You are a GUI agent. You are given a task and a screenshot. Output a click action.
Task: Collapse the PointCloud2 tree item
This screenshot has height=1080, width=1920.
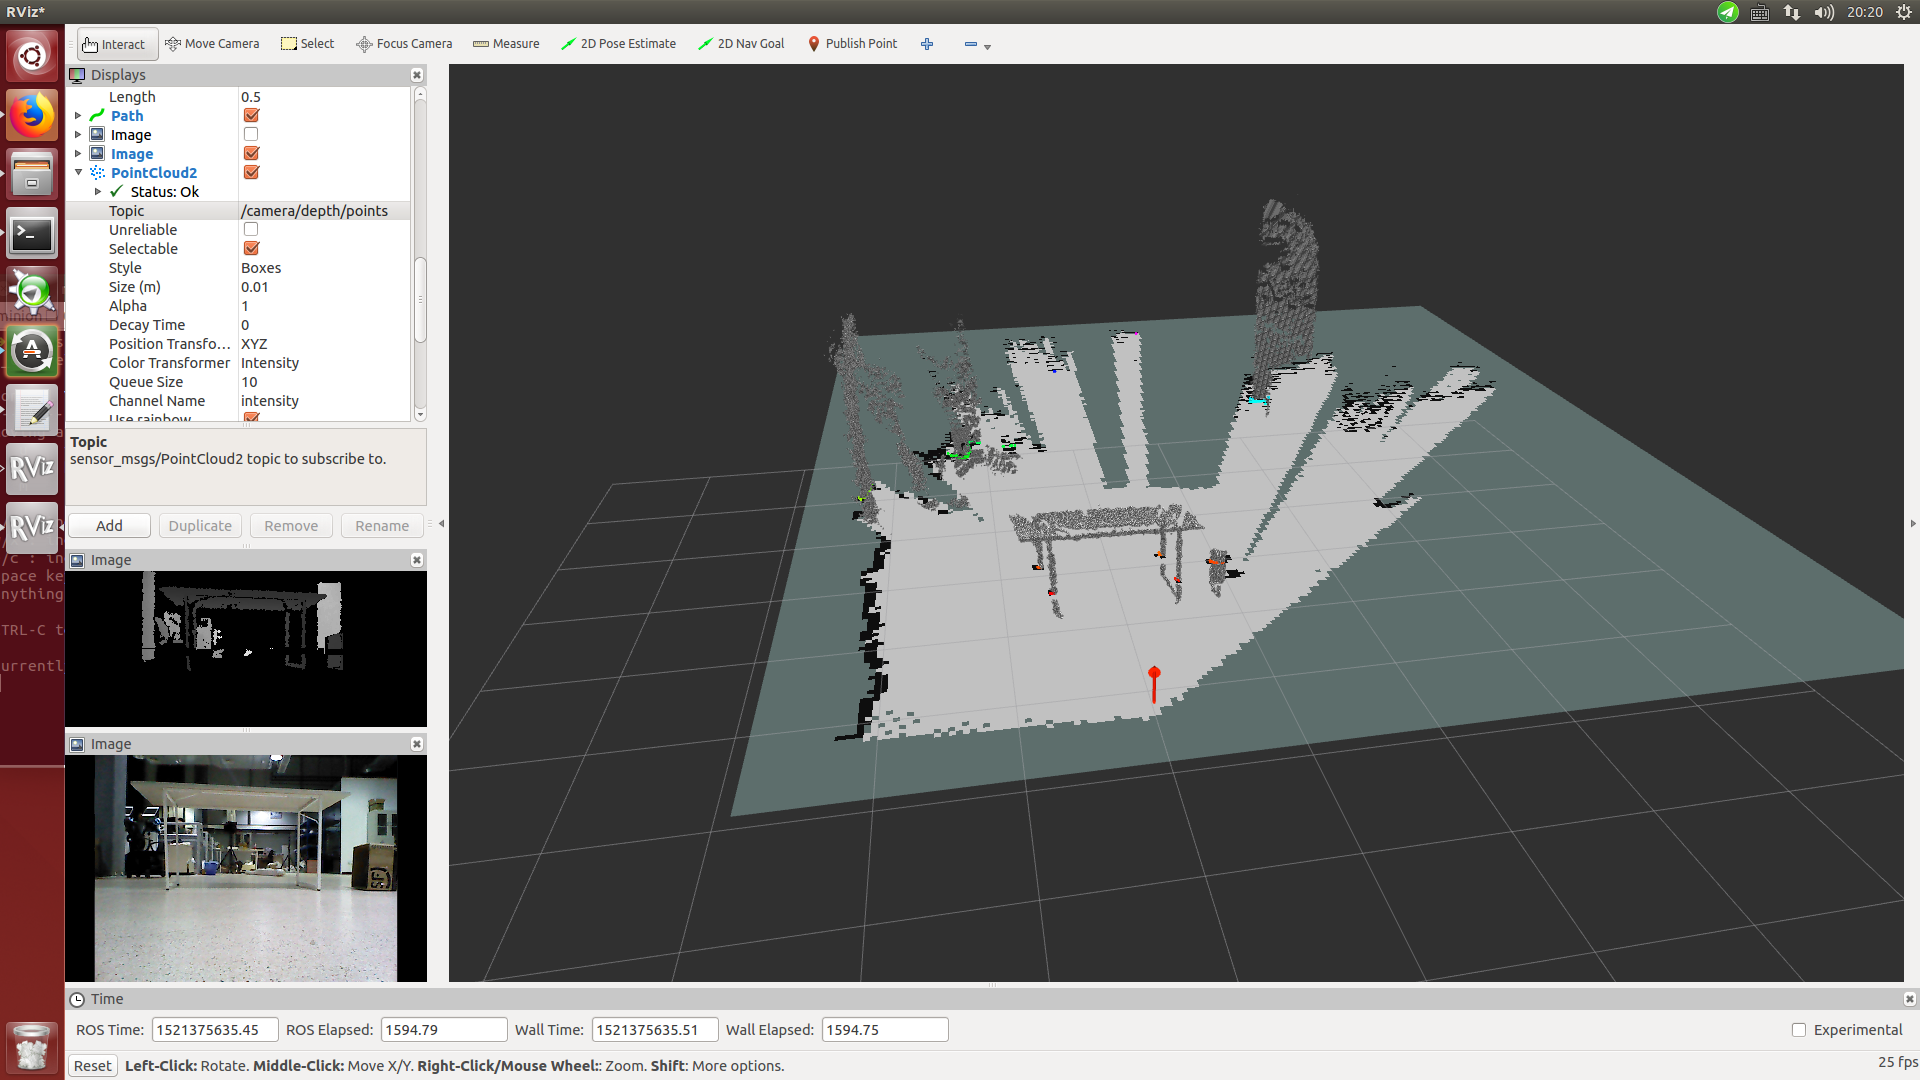(x=78, y=173)
